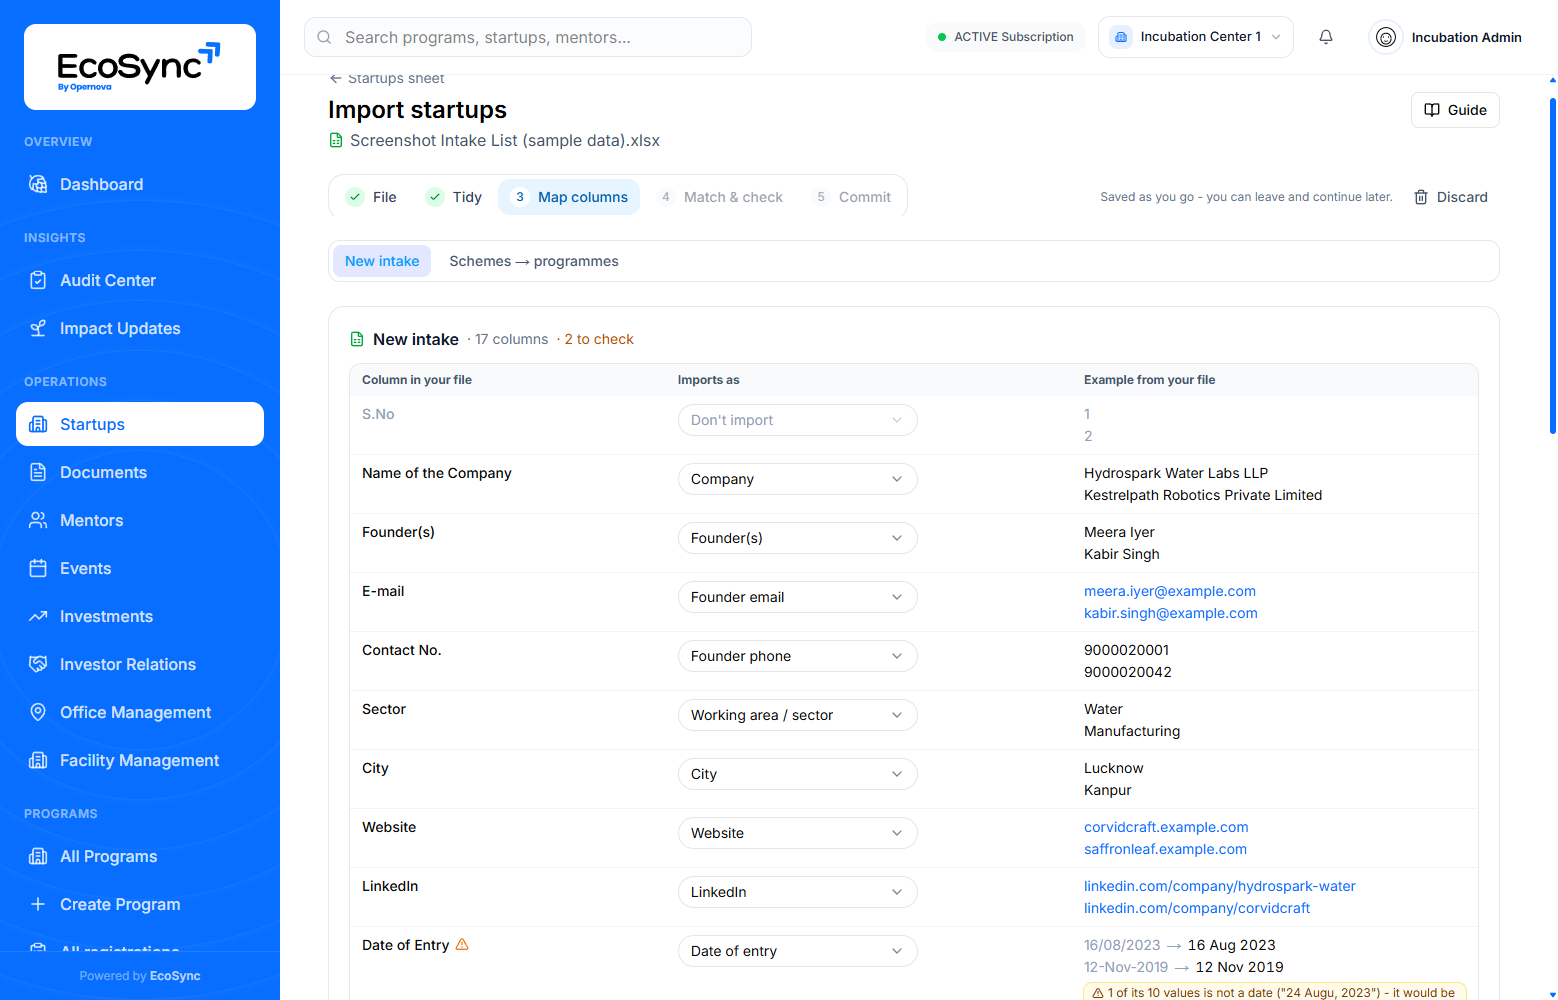This screenshot has width=1558, height=1000.
Task: Click the Discard button
Action: [1451, 197]
